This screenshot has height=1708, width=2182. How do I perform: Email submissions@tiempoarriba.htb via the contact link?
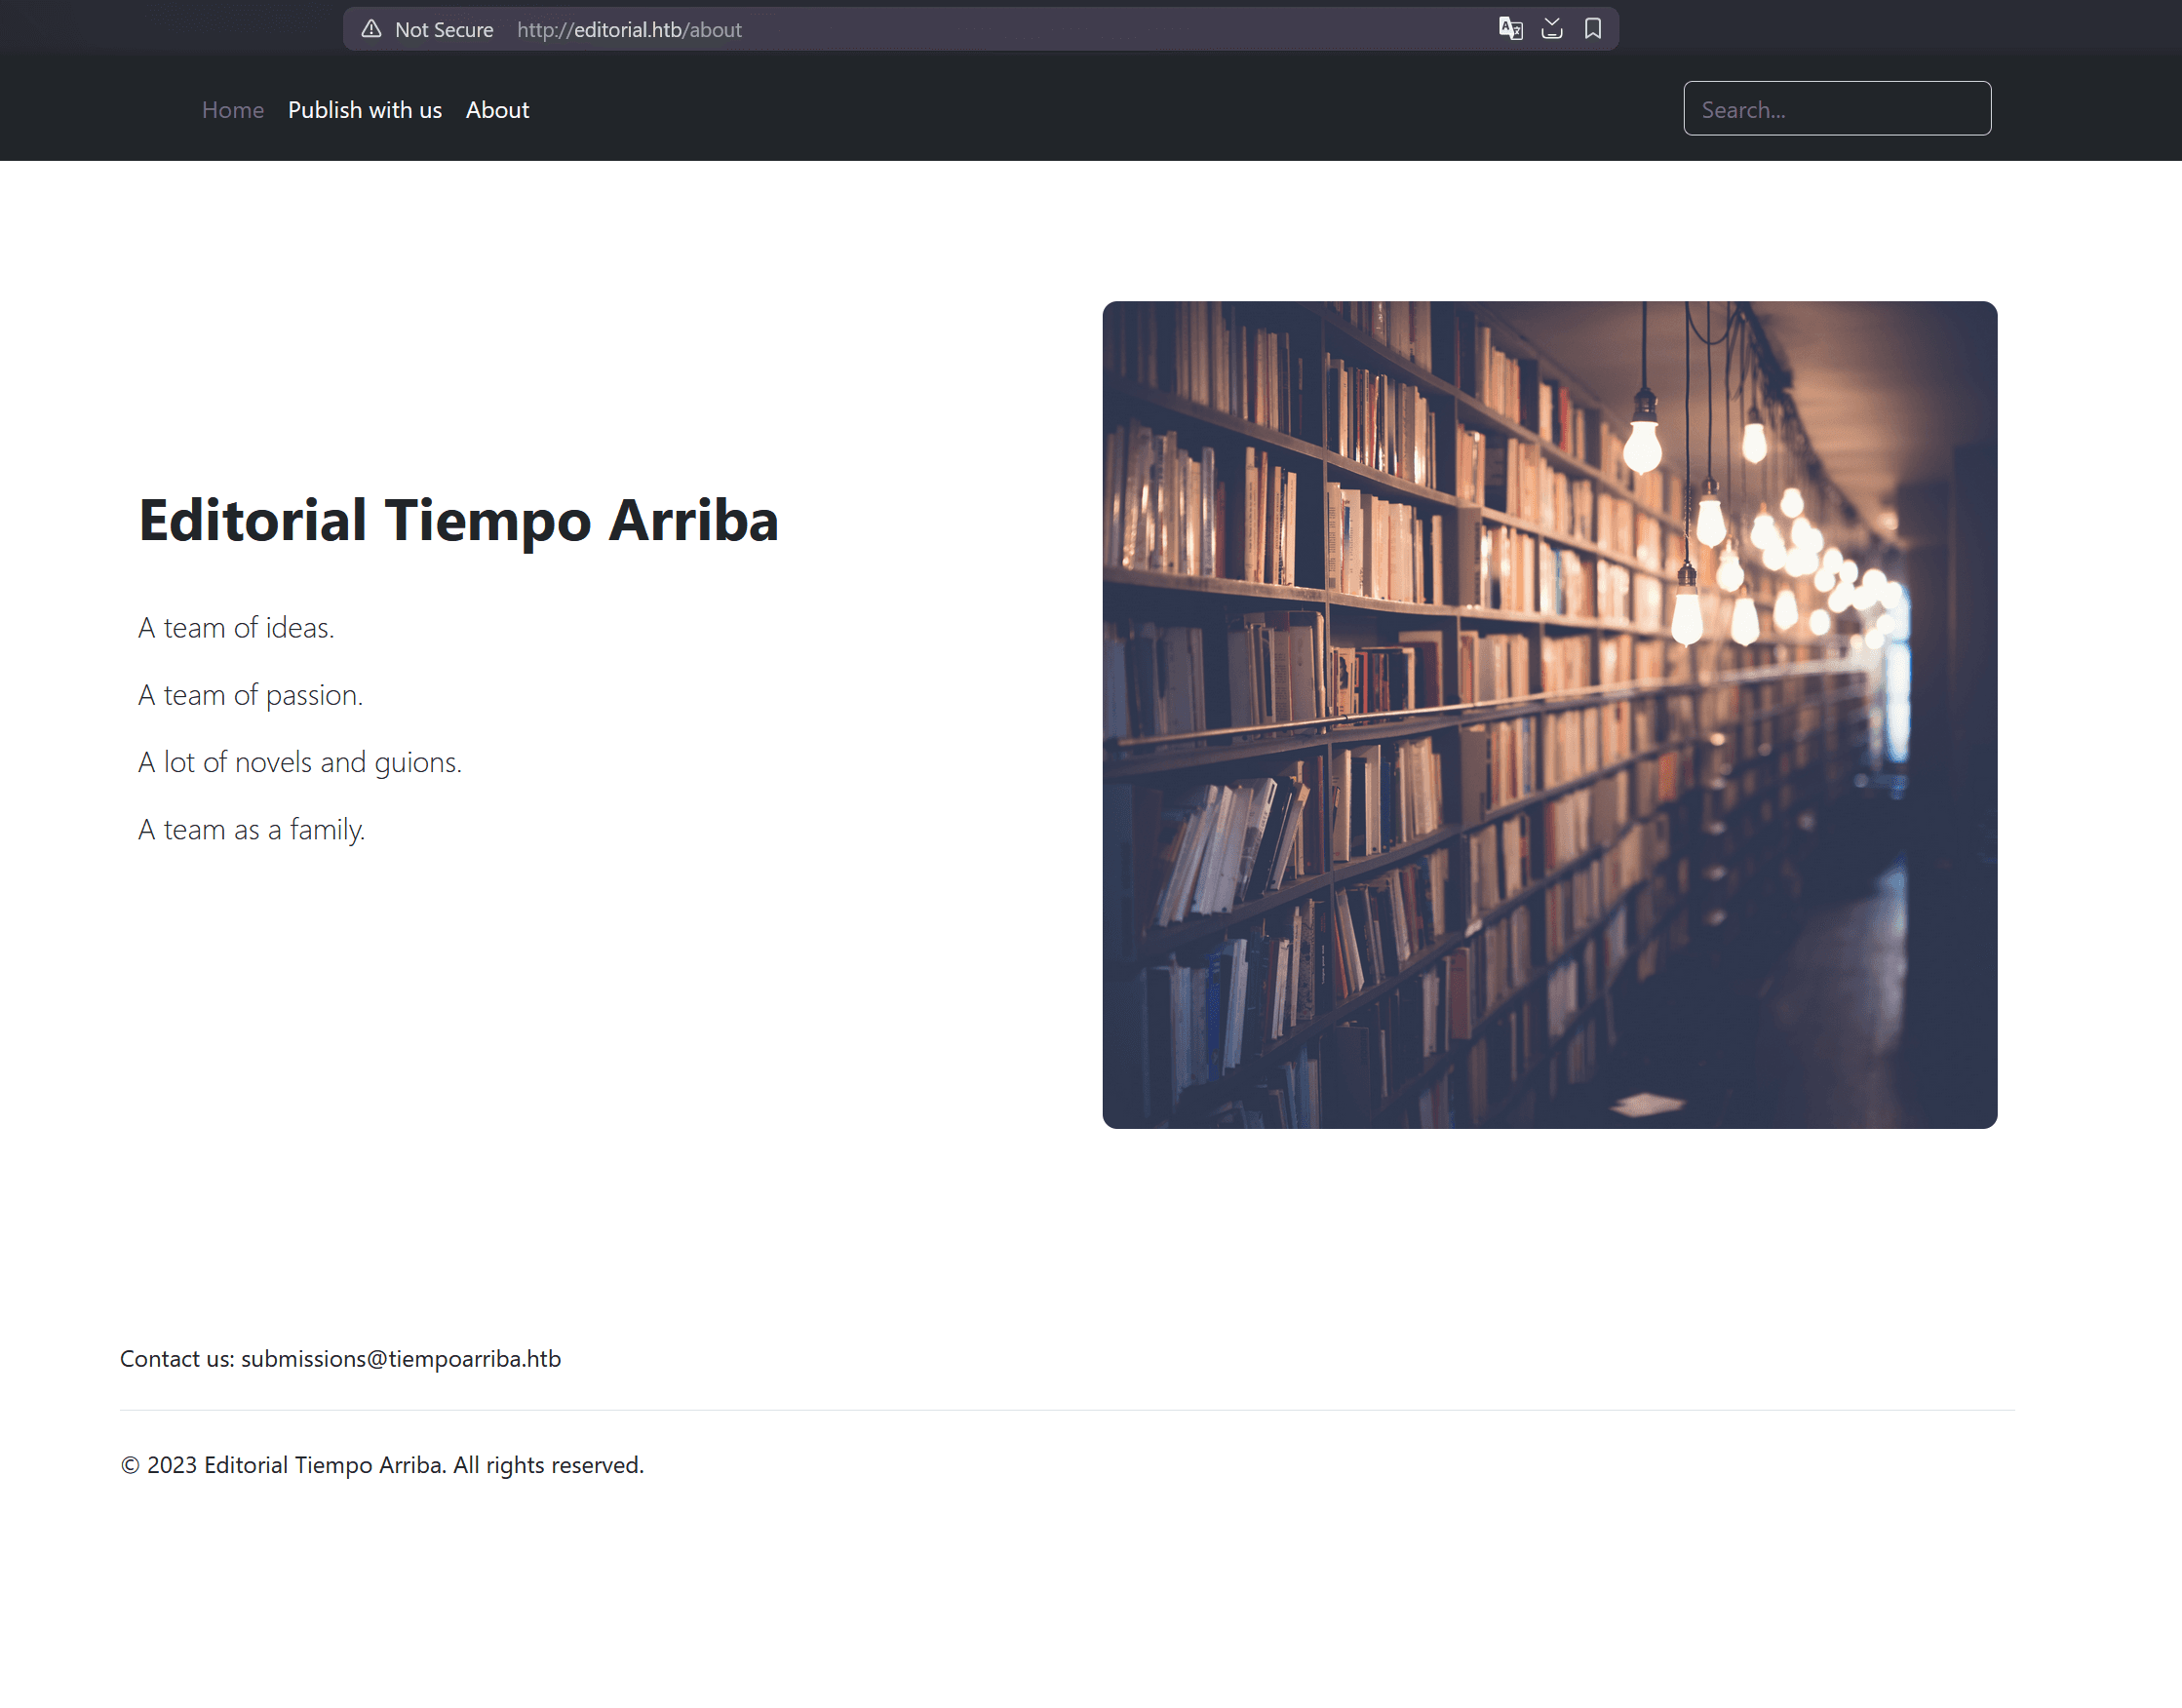click(400, 1358)
